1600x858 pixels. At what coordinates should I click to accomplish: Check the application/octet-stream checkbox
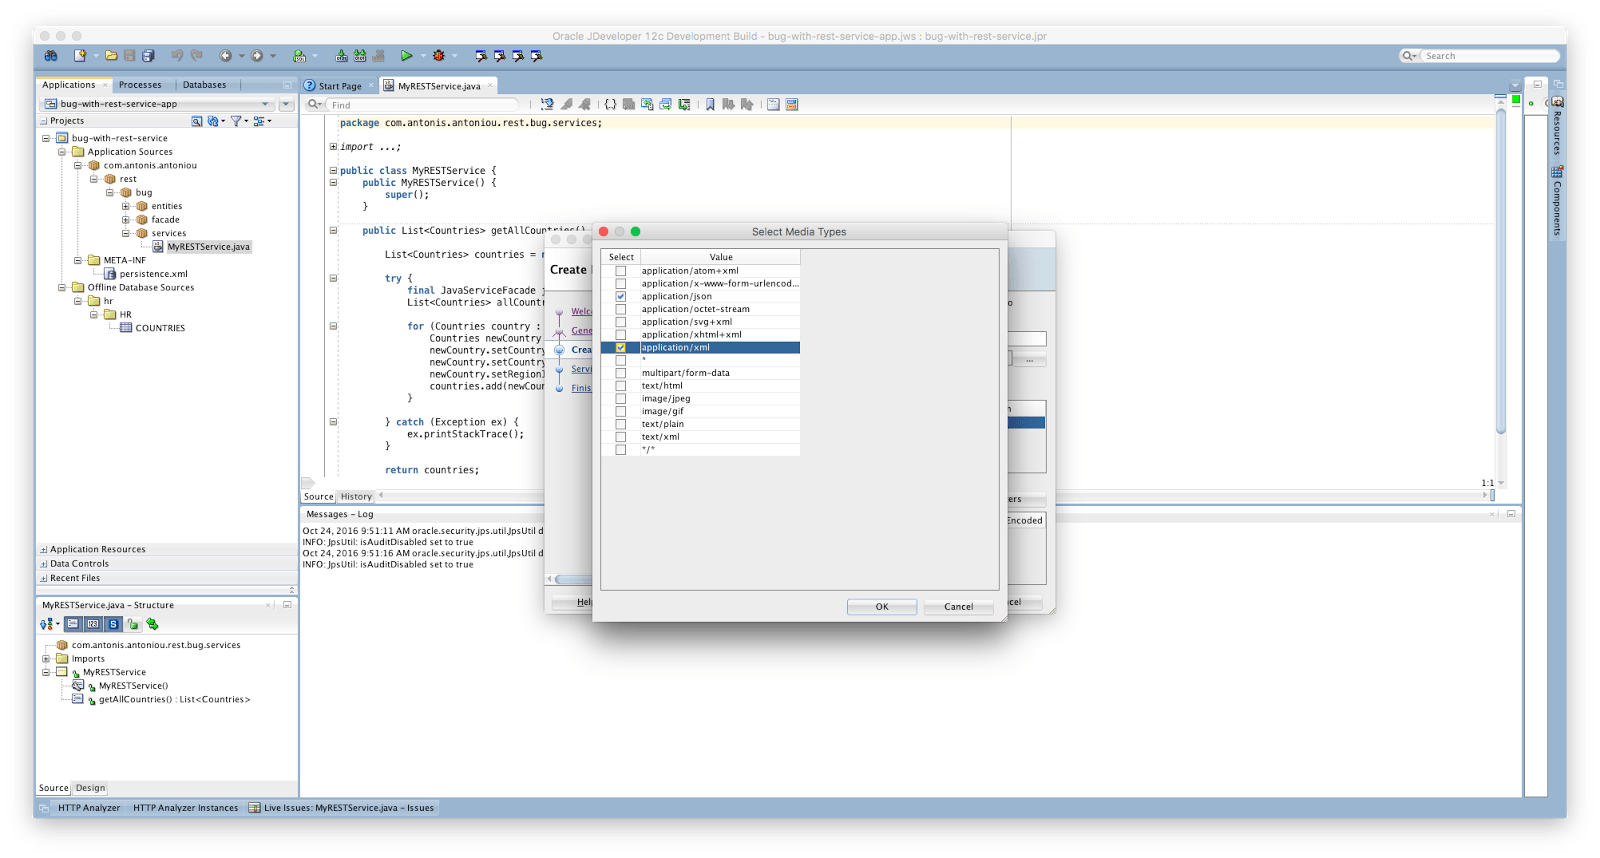coord(620,309)
